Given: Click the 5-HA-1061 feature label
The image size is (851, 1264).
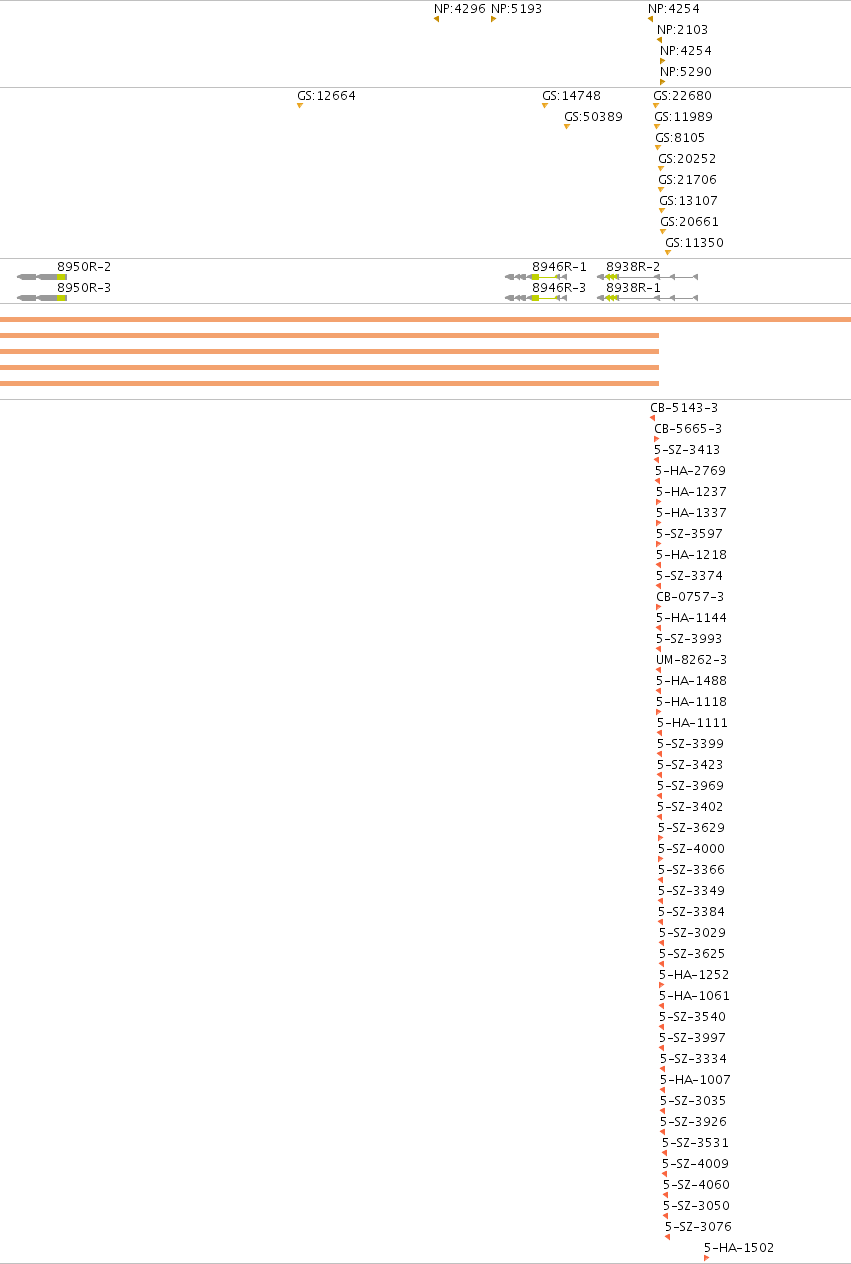Looking at the screenshot, I should coord(694,996).
